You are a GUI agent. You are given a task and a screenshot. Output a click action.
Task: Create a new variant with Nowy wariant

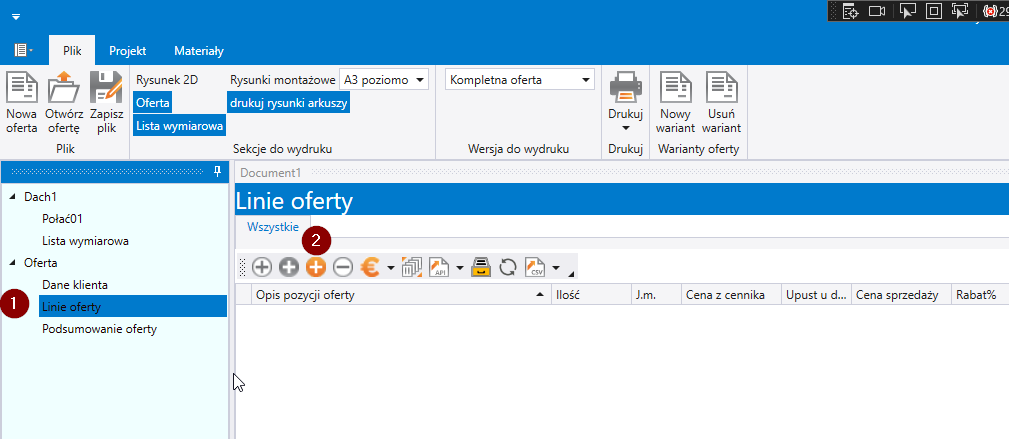(674, 88)
